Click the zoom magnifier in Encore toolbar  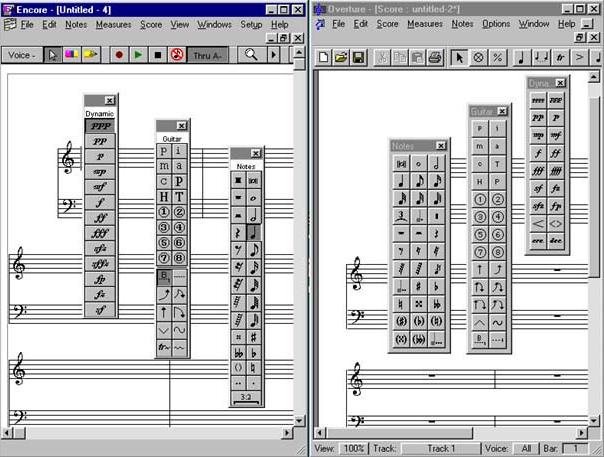coord(251,55)
